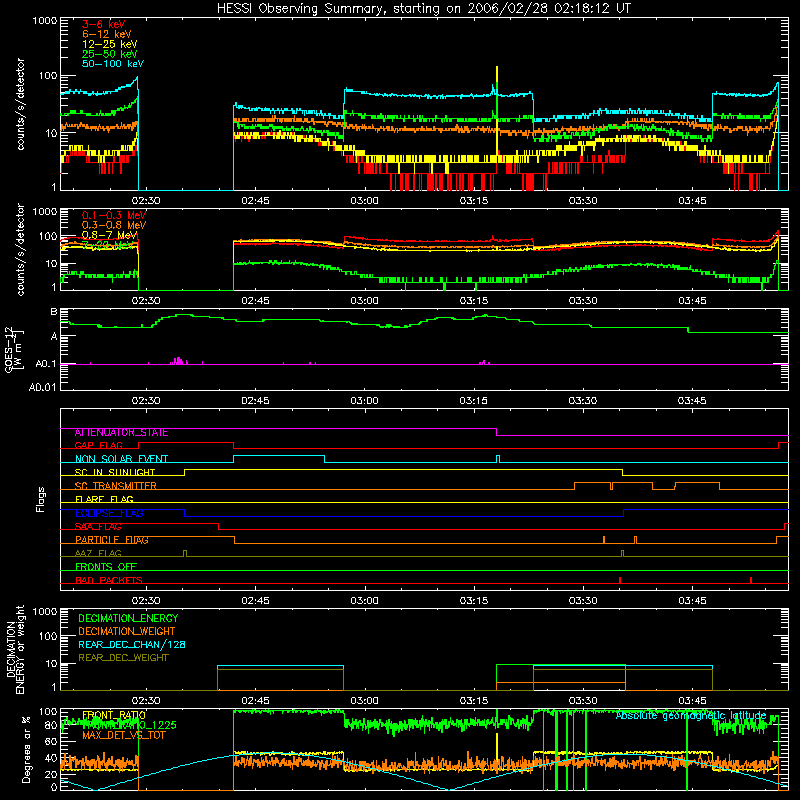Click the magenta GOES bump near 02:35
This screenshot has width=800, height=800.
click(x=178, y=361)
